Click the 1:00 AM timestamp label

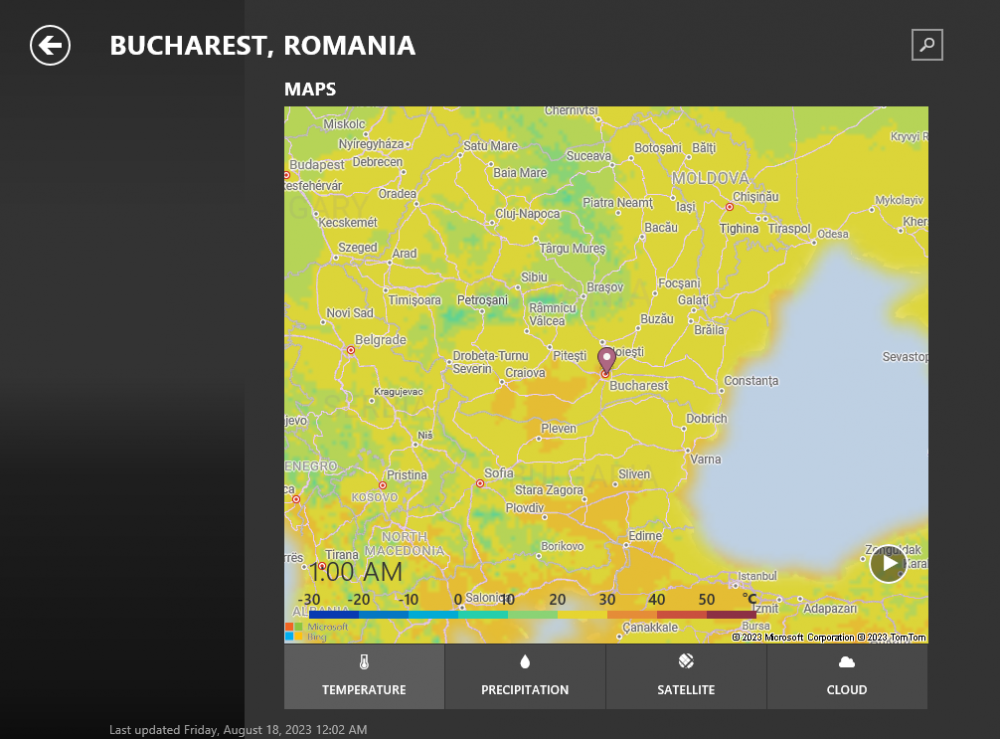click(357, 572)
